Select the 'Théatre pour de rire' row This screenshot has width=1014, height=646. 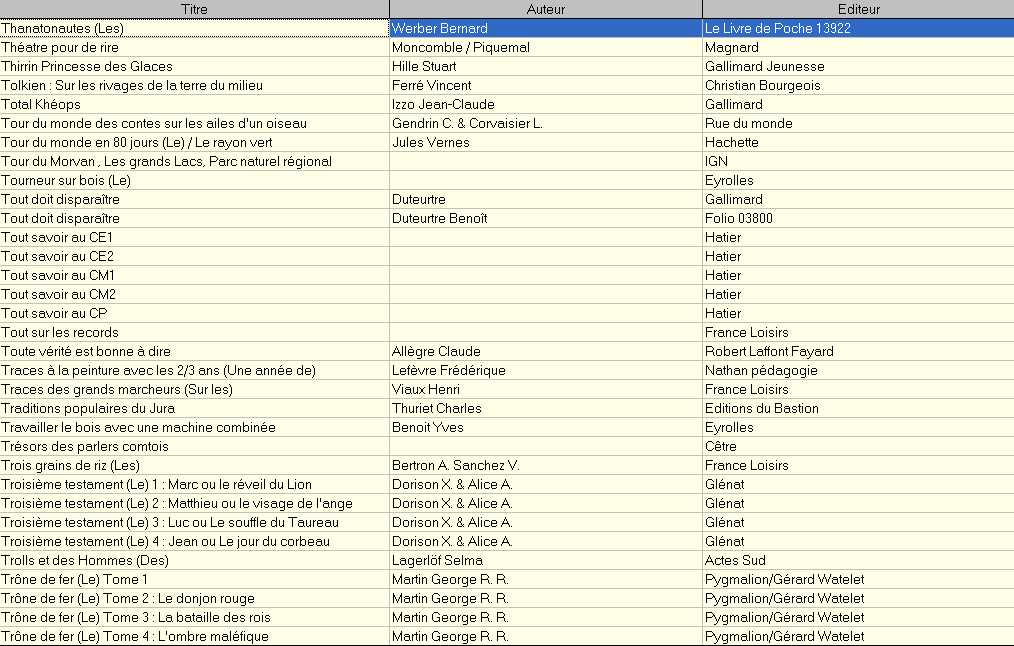pyautogui.click(x=507, y=47)
